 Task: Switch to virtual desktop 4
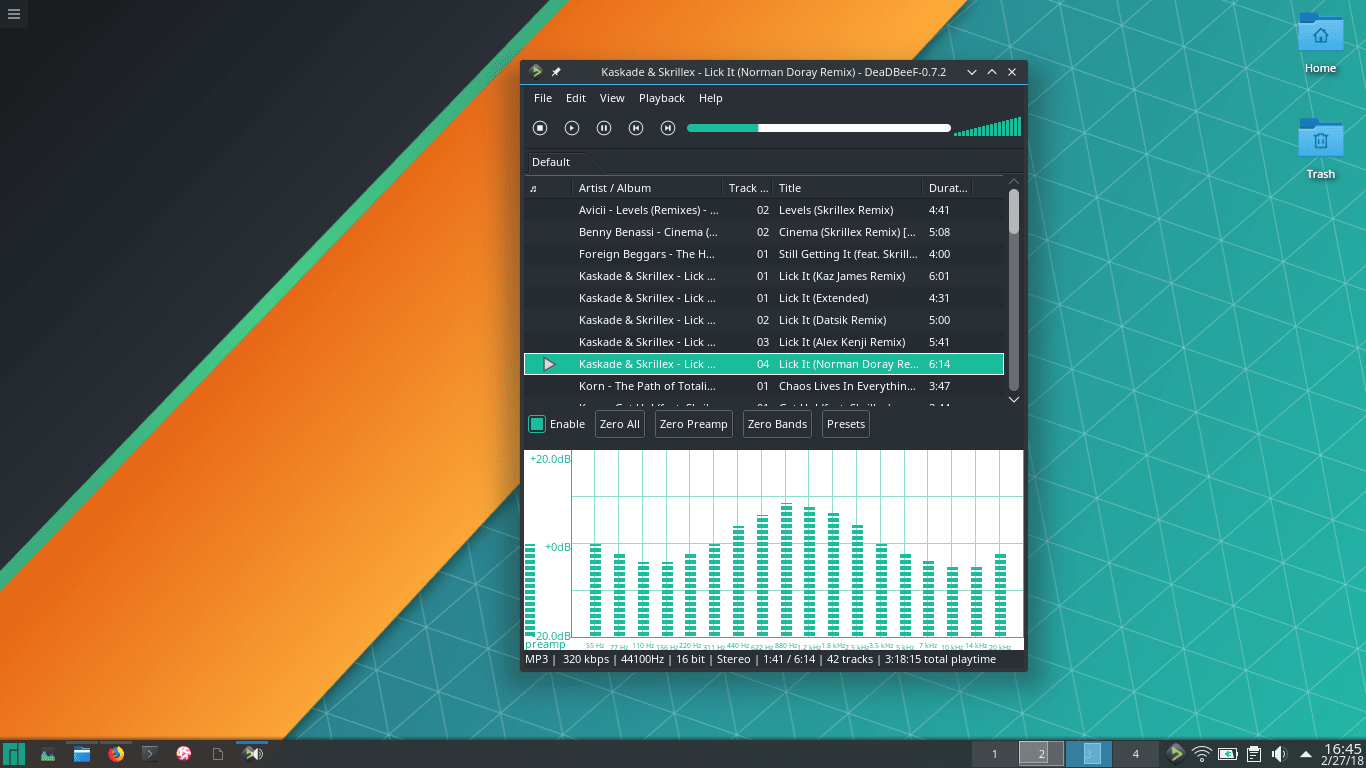click(x=1135, y=754)
